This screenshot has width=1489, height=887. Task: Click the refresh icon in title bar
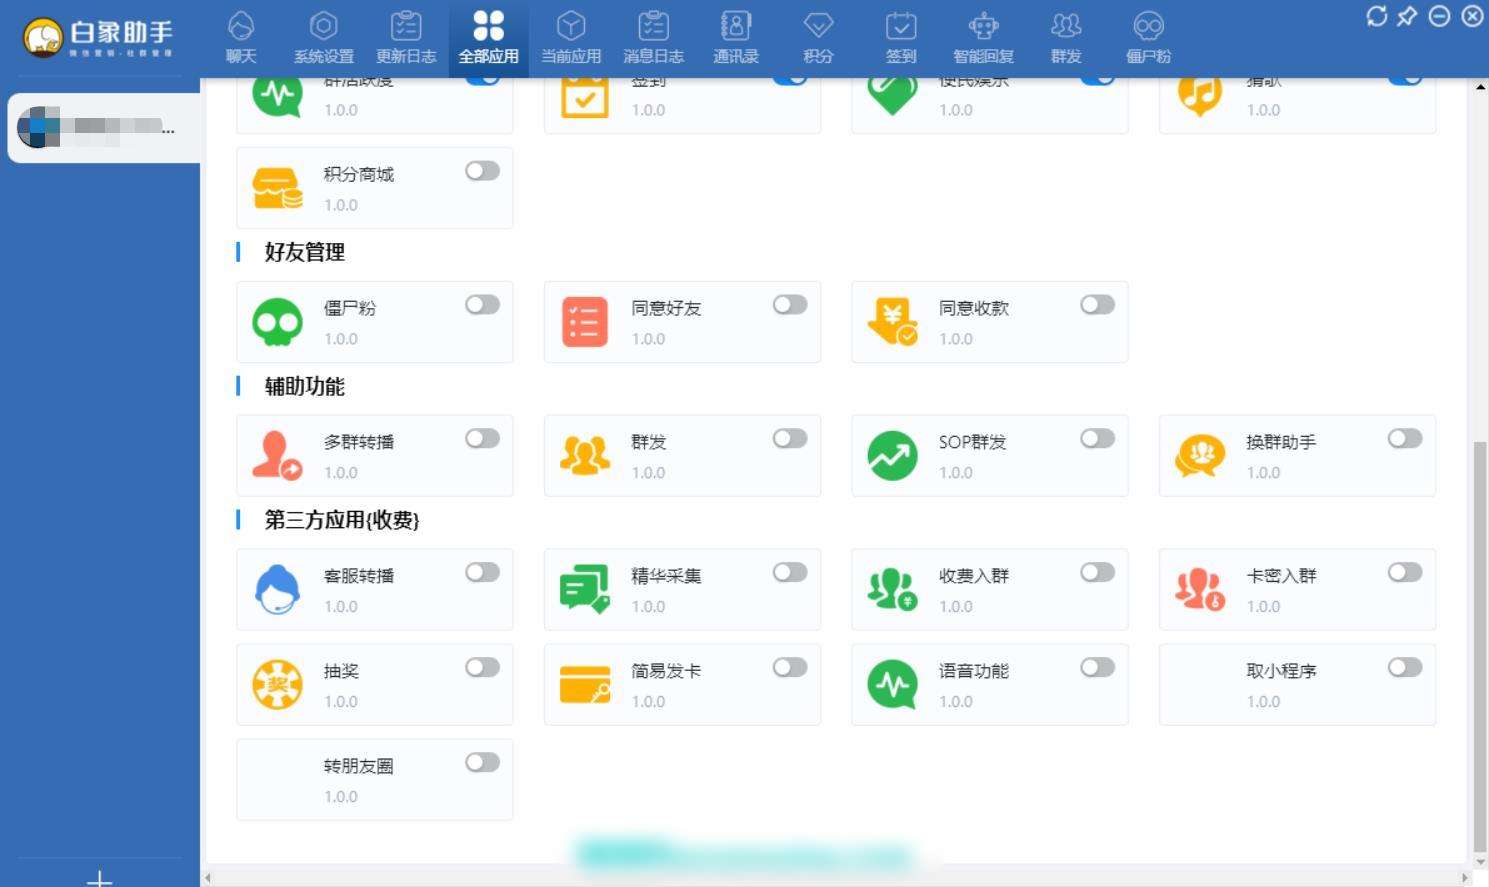tap(1377, 16)
